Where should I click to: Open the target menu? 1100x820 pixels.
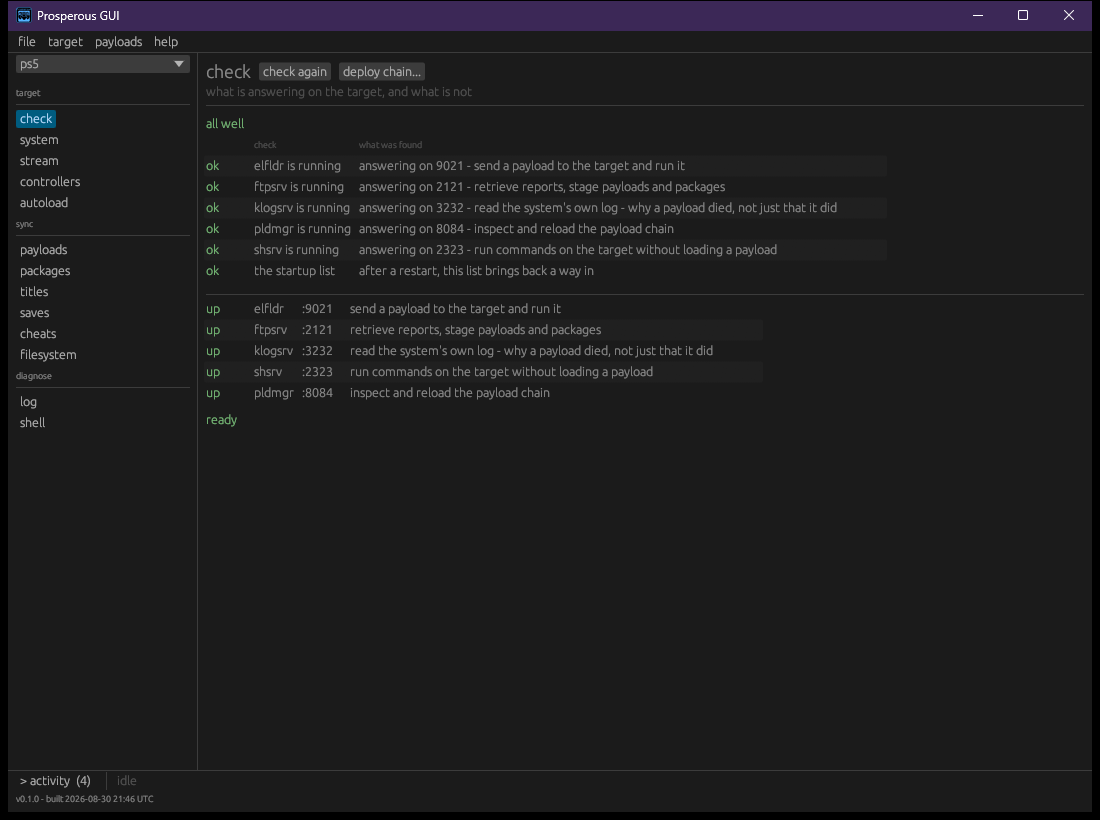[x=65, y=41]
